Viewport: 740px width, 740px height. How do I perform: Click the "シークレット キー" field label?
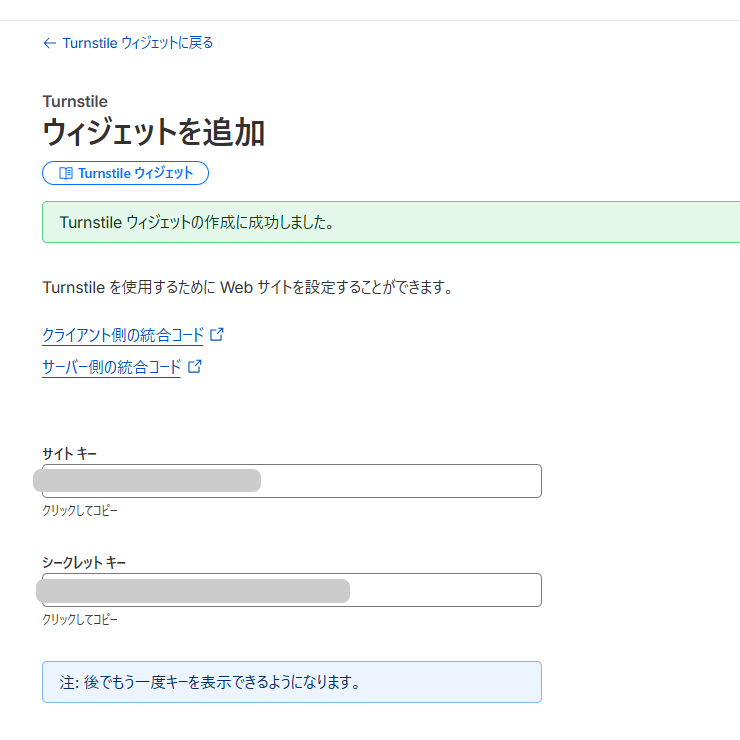[84, 563]
